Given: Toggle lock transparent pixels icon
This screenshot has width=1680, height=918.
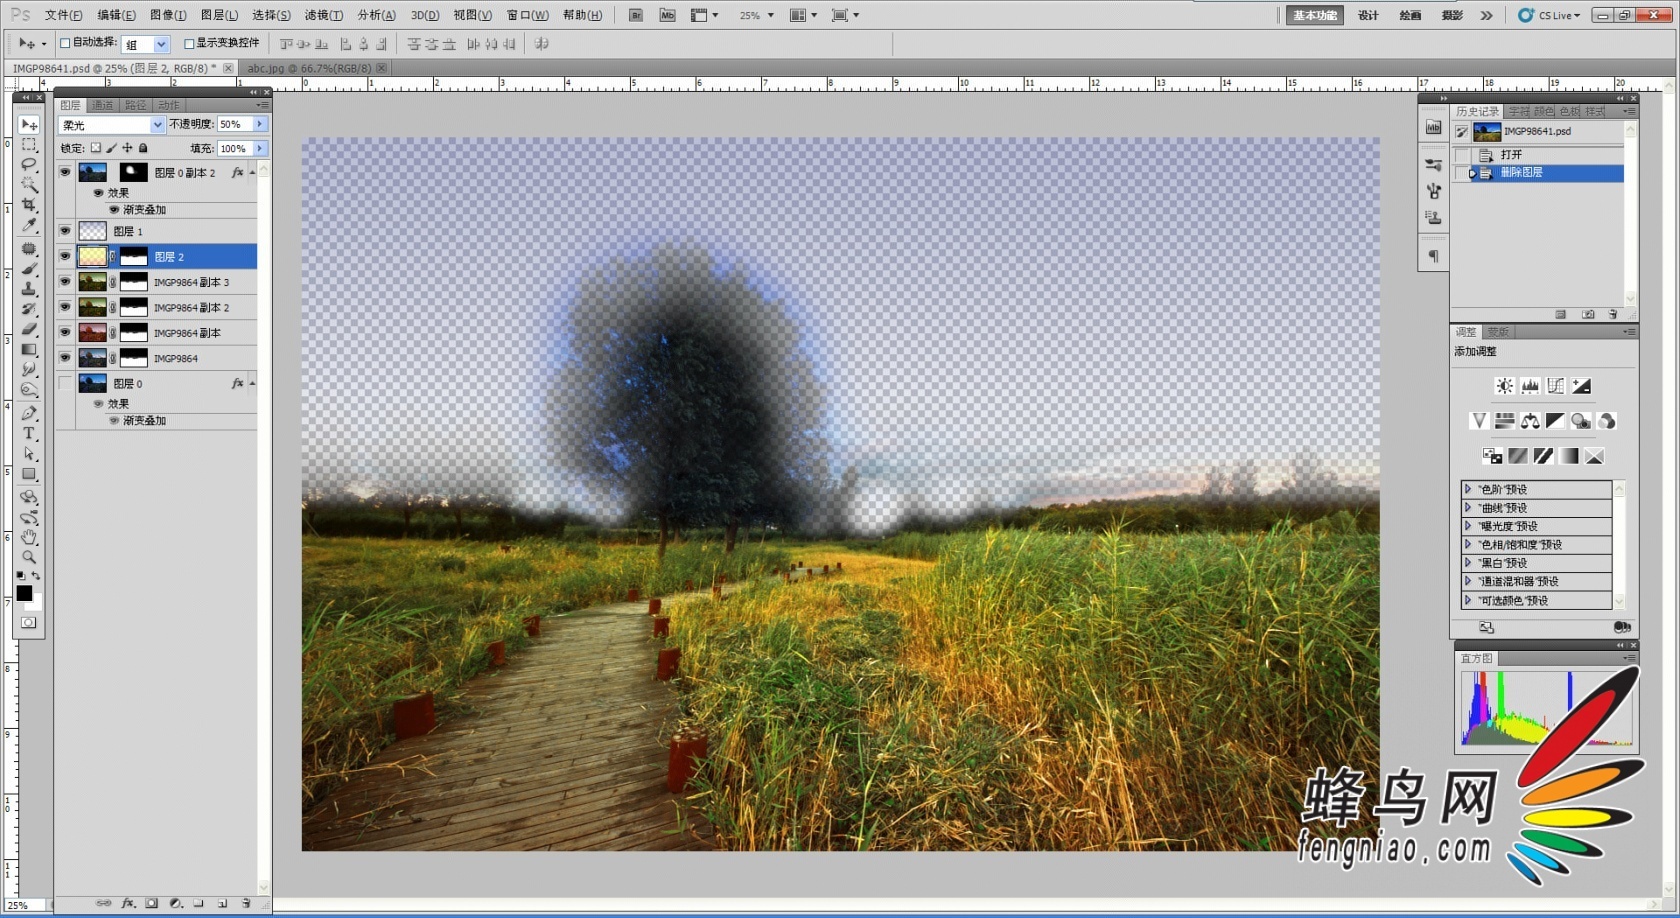Looking at the screenshot, I should pyautogui.click(x=96, y=148).
